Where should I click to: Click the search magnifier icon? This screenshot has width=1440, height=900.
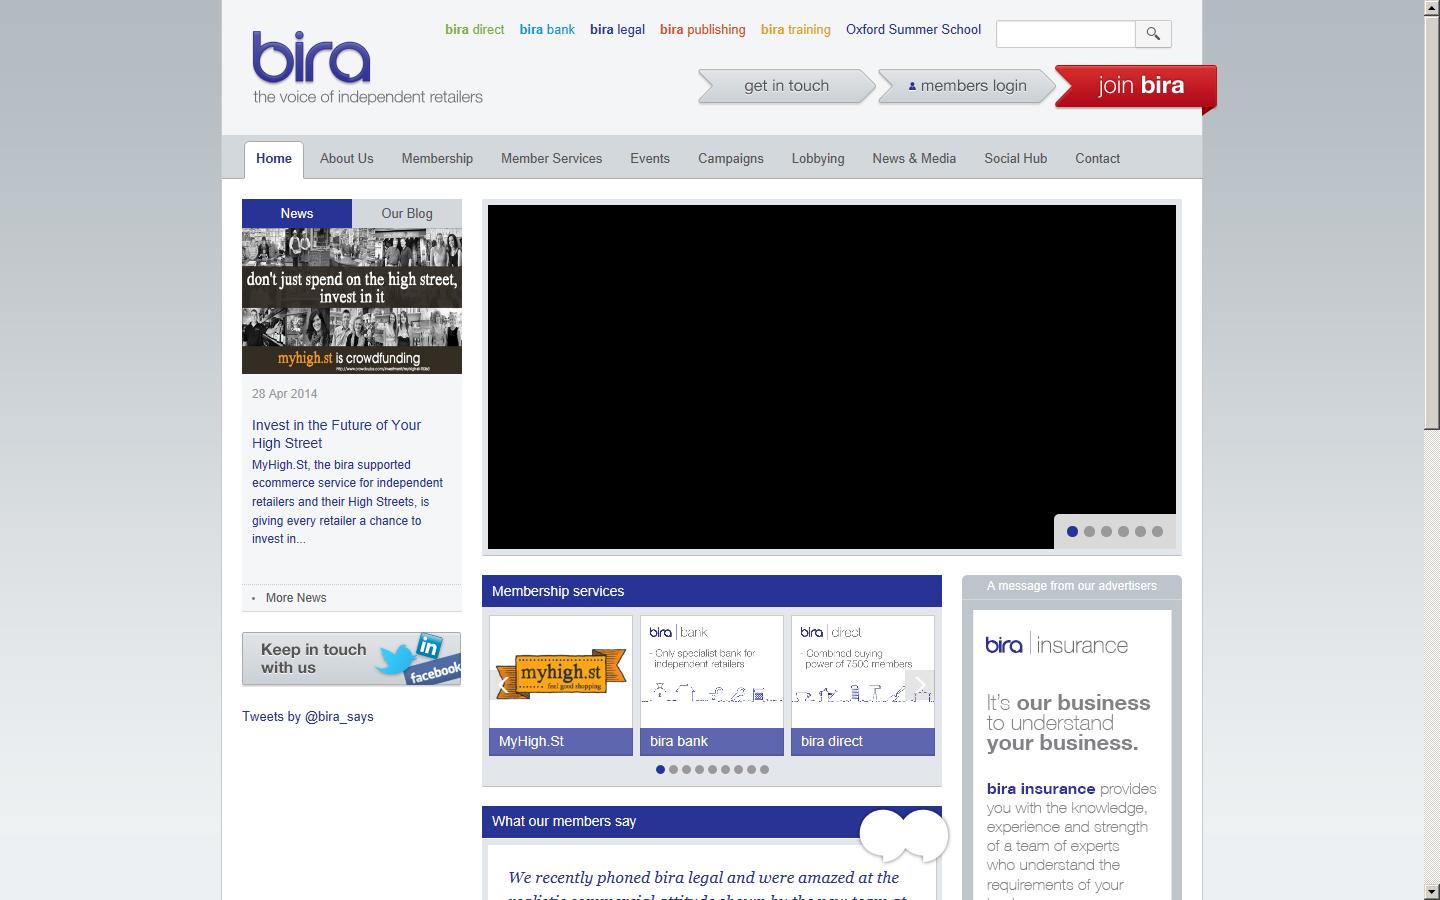(1152, 33)
